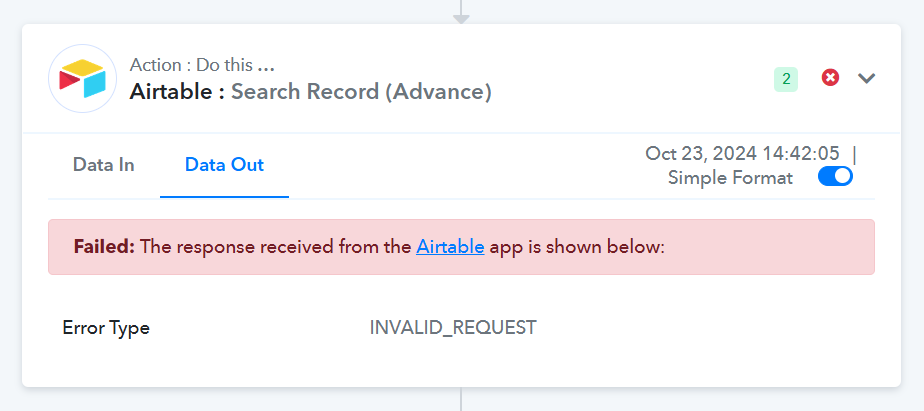924x411 pixels.
Task: Click the Error Type field label
Action: coord(106,328)
